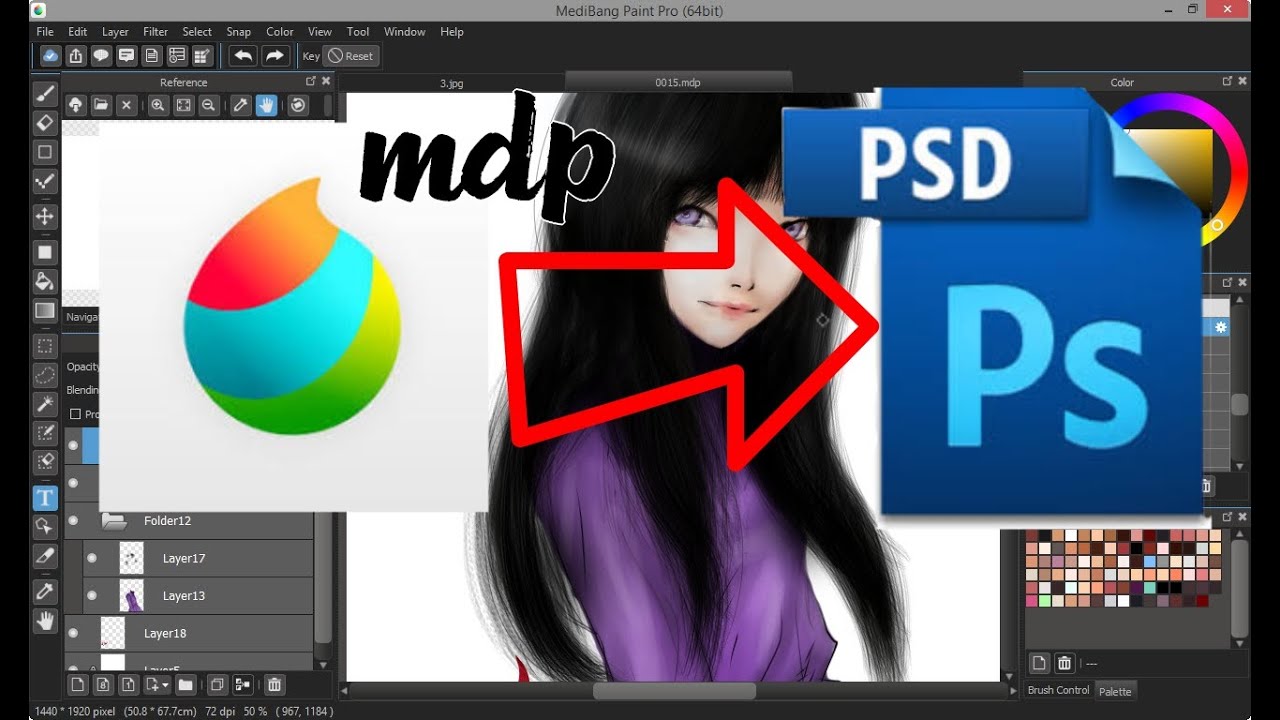Add new 8-bit layer
Image resolution: width=1280 pixels, height=720 pixels.
tap(103, 685)
